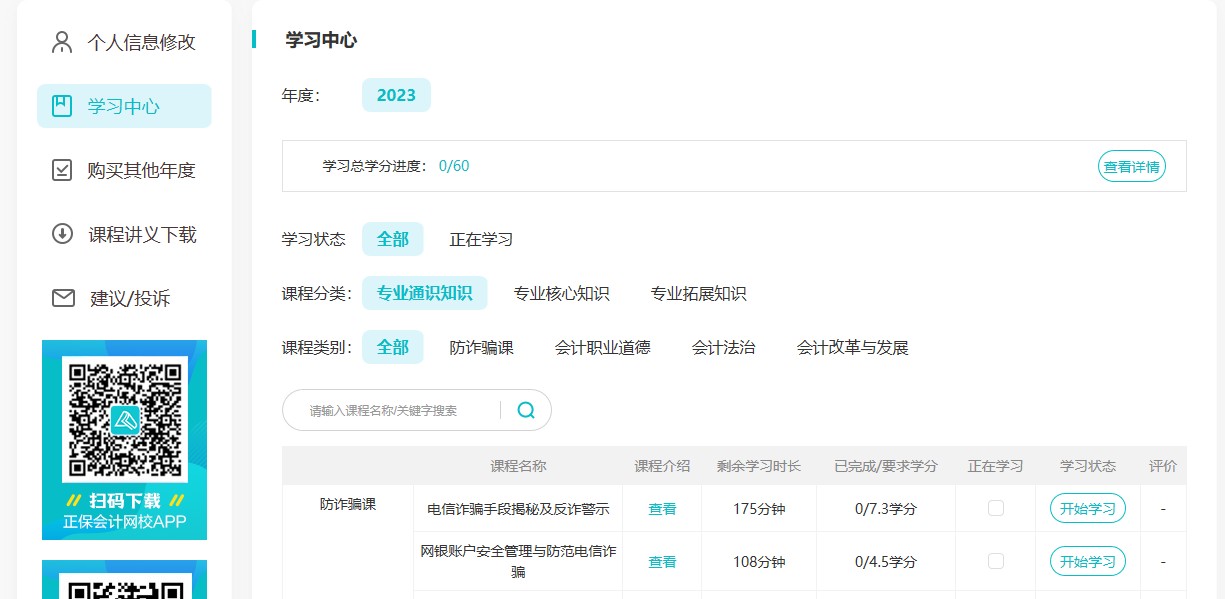Click course title 网银账户安全管理与防范电信诈骗
This screenshot has height=599, width=1225.
(518, 562)
